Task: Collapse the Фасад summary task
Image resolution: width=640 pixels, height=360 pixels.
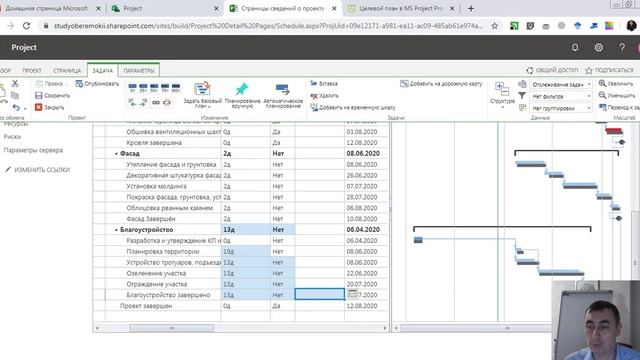Action: tap(116, 154)
